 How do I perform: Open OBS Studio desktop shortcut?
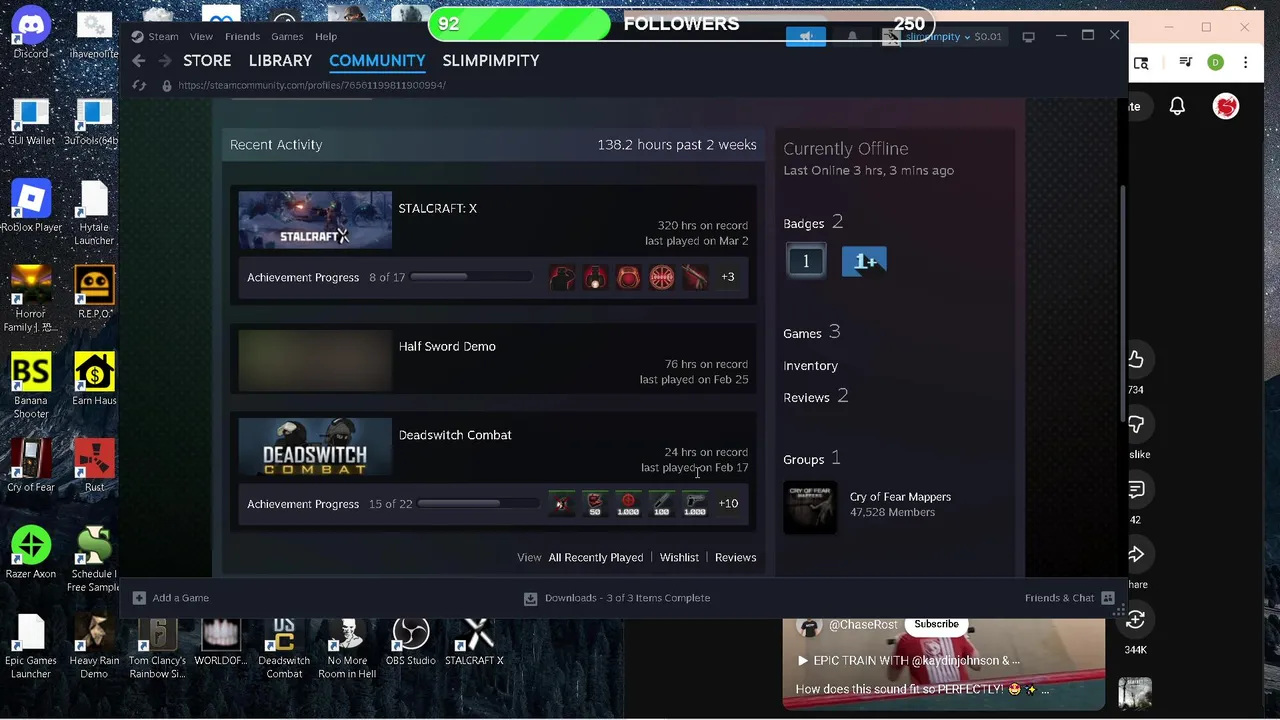click(411, 642)
